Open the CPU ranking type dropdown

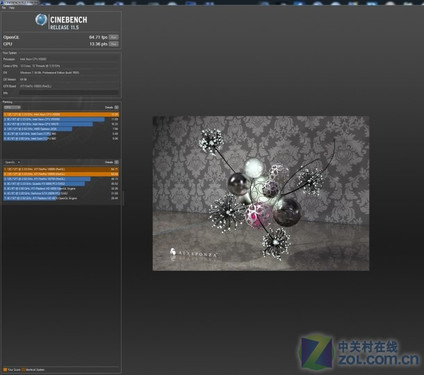pyautogui.click(x=12, y=107)
